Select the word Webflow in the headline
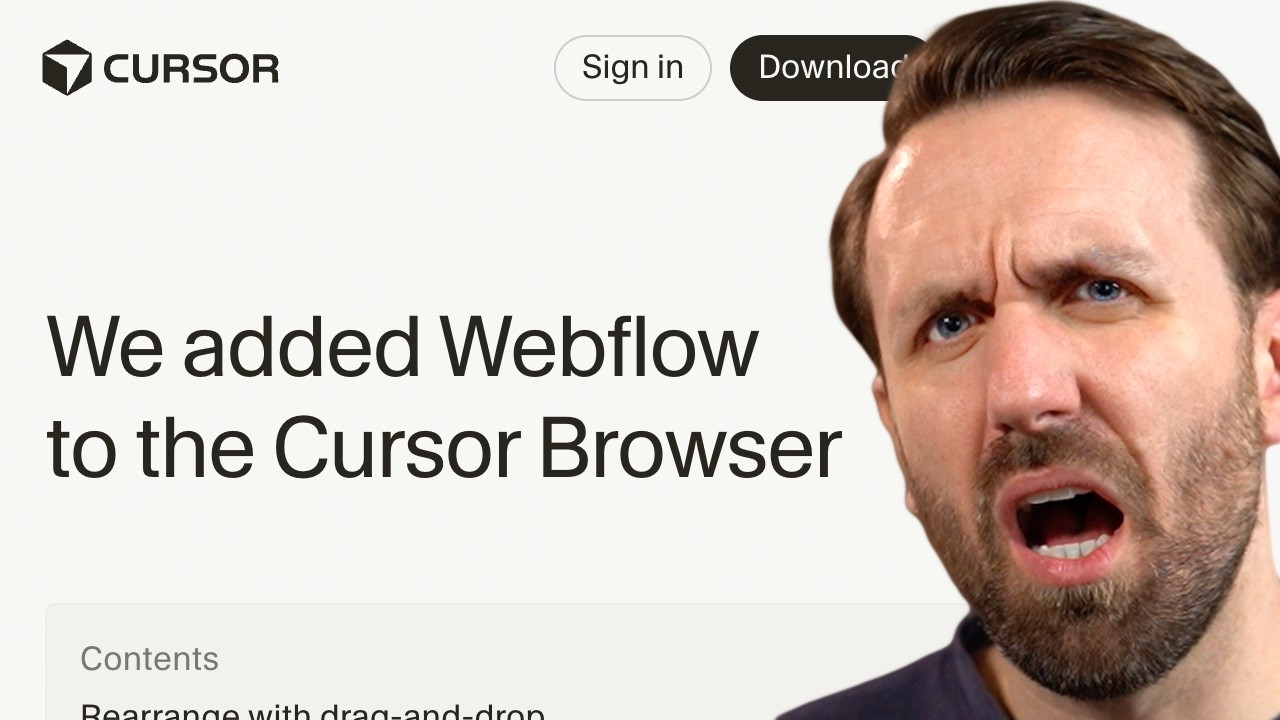Viewport: 1280px width, 720px height. pos(598,346)
